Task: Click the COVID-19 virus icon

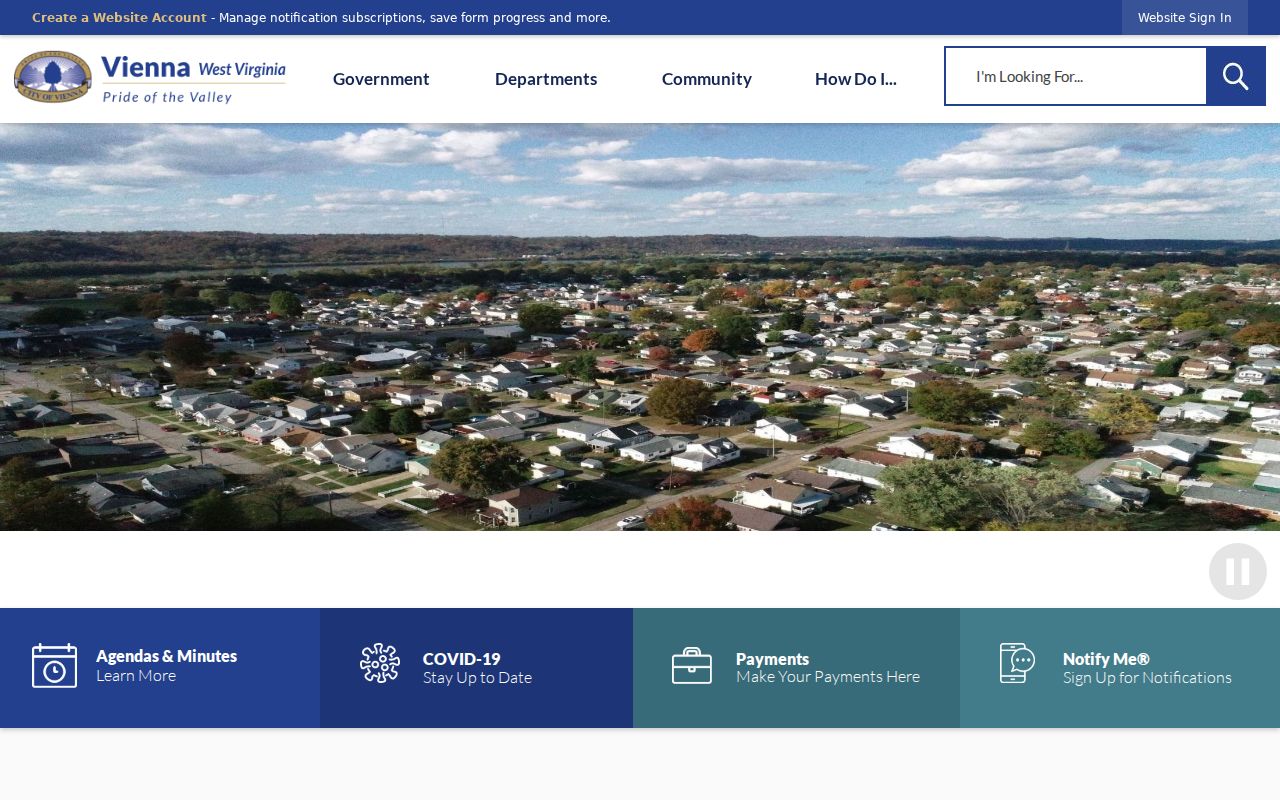Action: click(x=380, y=664)
